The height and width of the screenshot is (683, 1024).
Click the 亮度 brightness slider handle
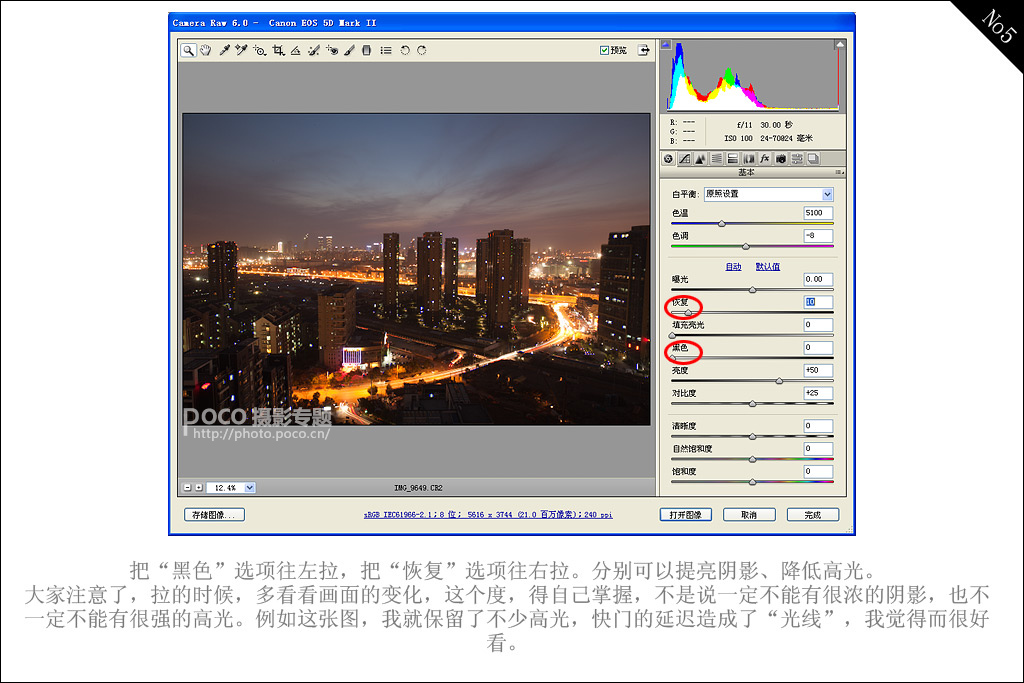tap(779, 381)
